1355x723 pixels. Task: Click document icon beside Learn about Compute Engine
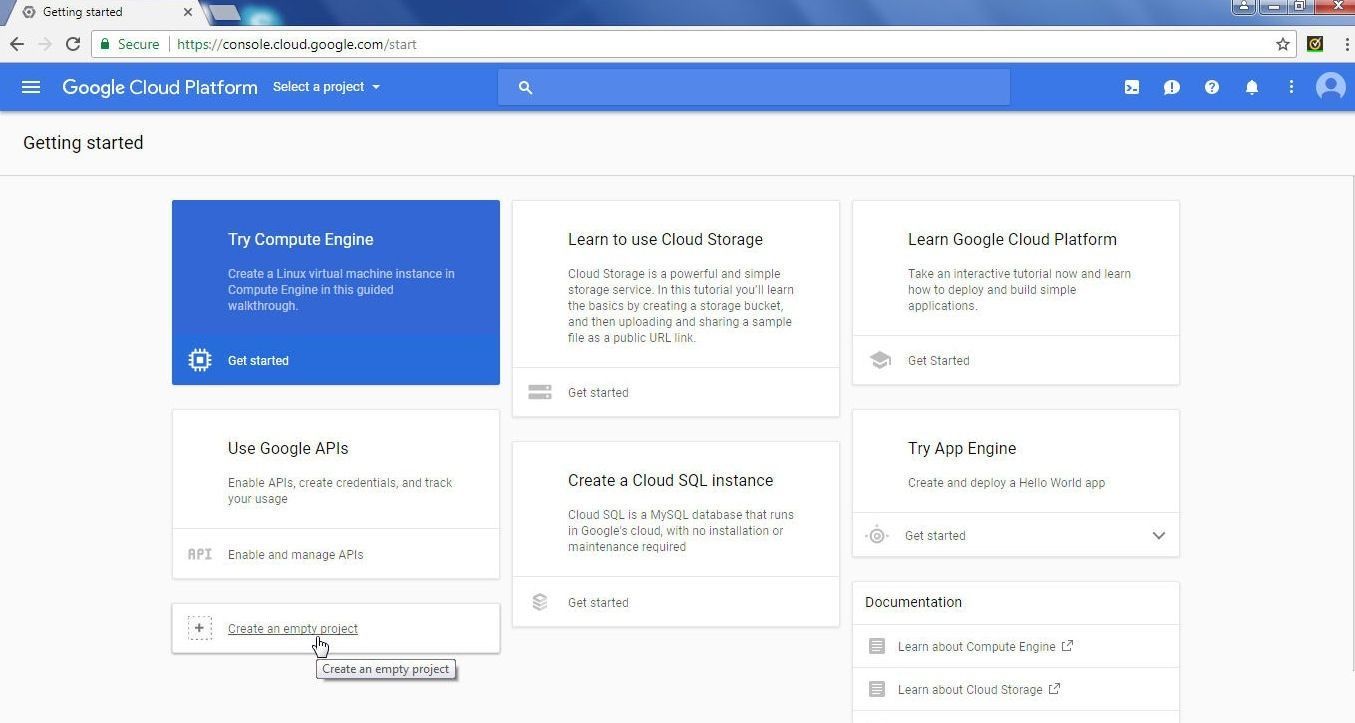tap(877, 646)
